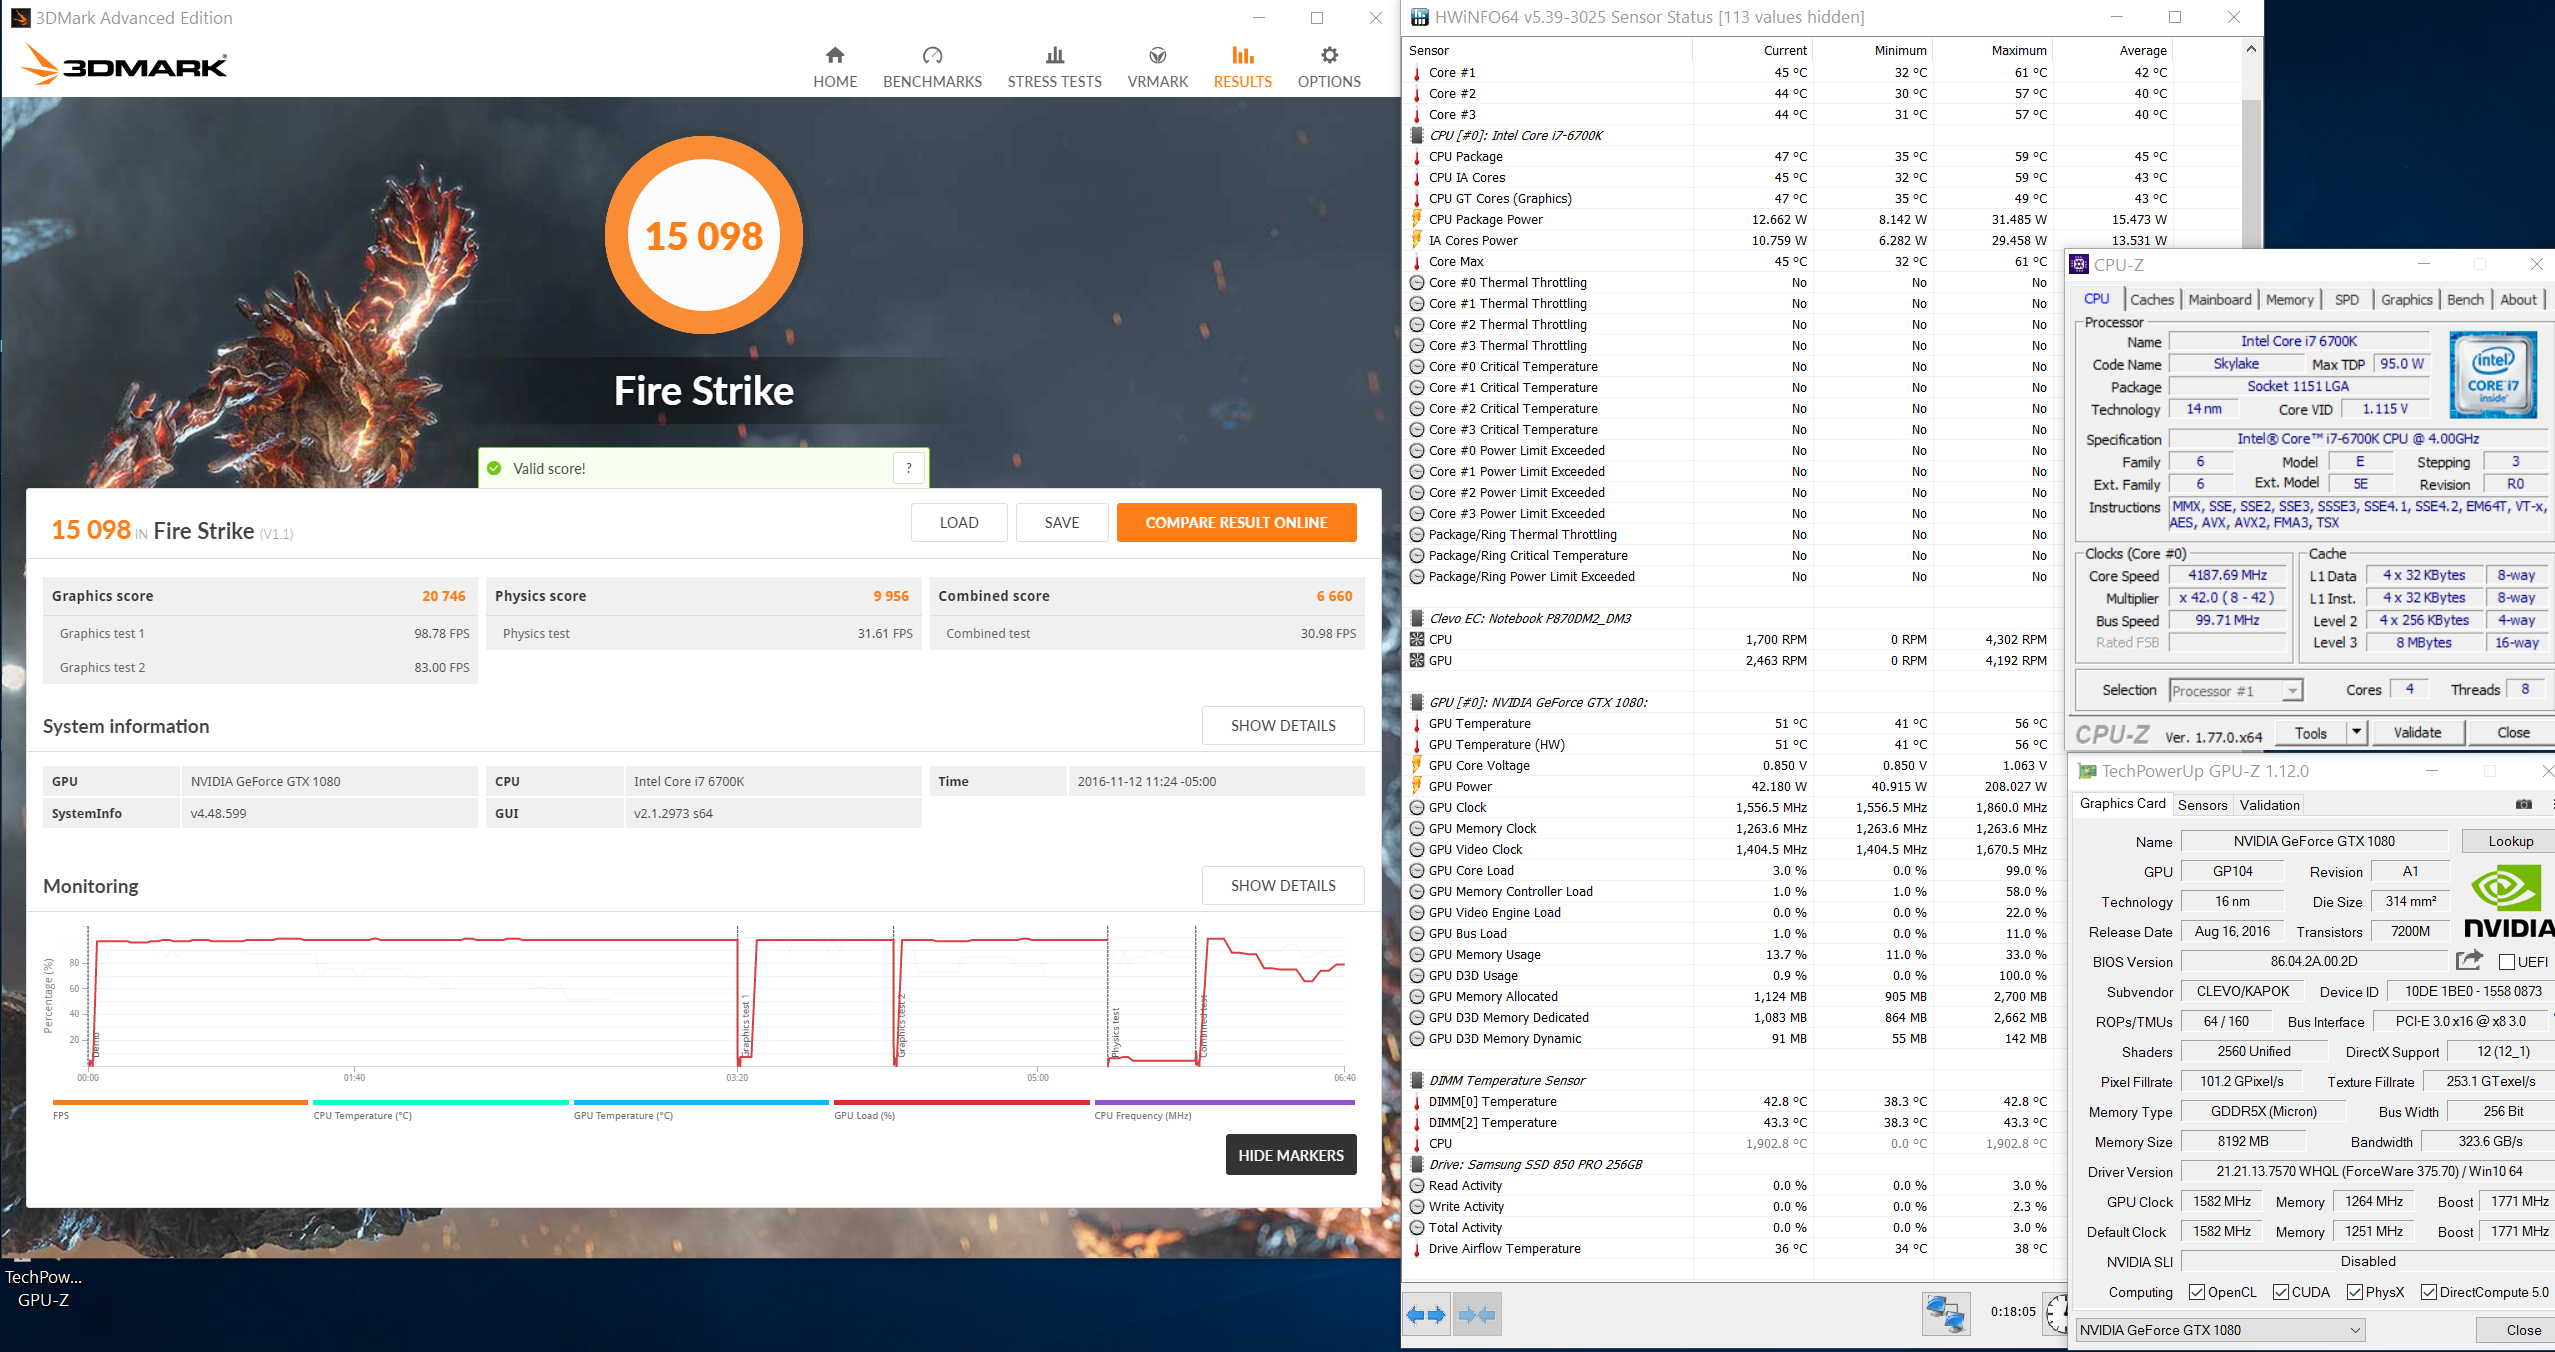Toggle the OpenCL checkbox

click(2197, 1292)
